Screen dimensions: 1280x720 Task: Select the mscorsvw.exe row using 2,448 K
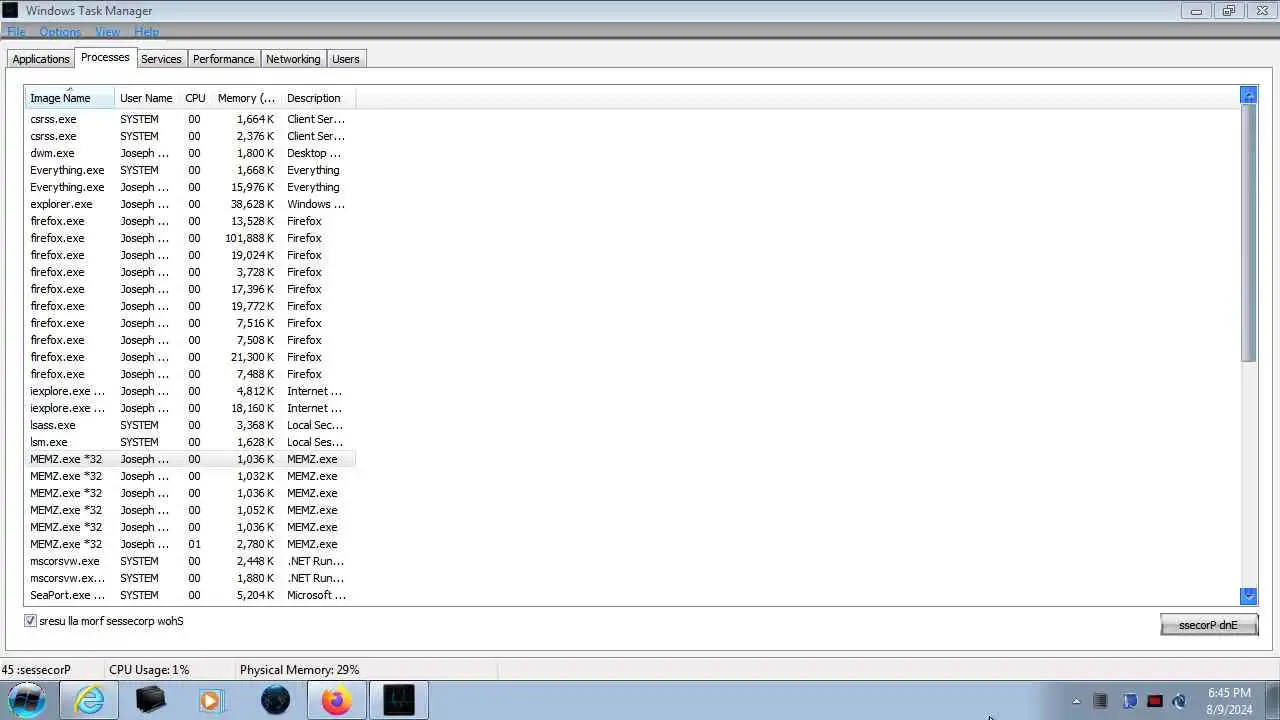(x=190, y=561)
